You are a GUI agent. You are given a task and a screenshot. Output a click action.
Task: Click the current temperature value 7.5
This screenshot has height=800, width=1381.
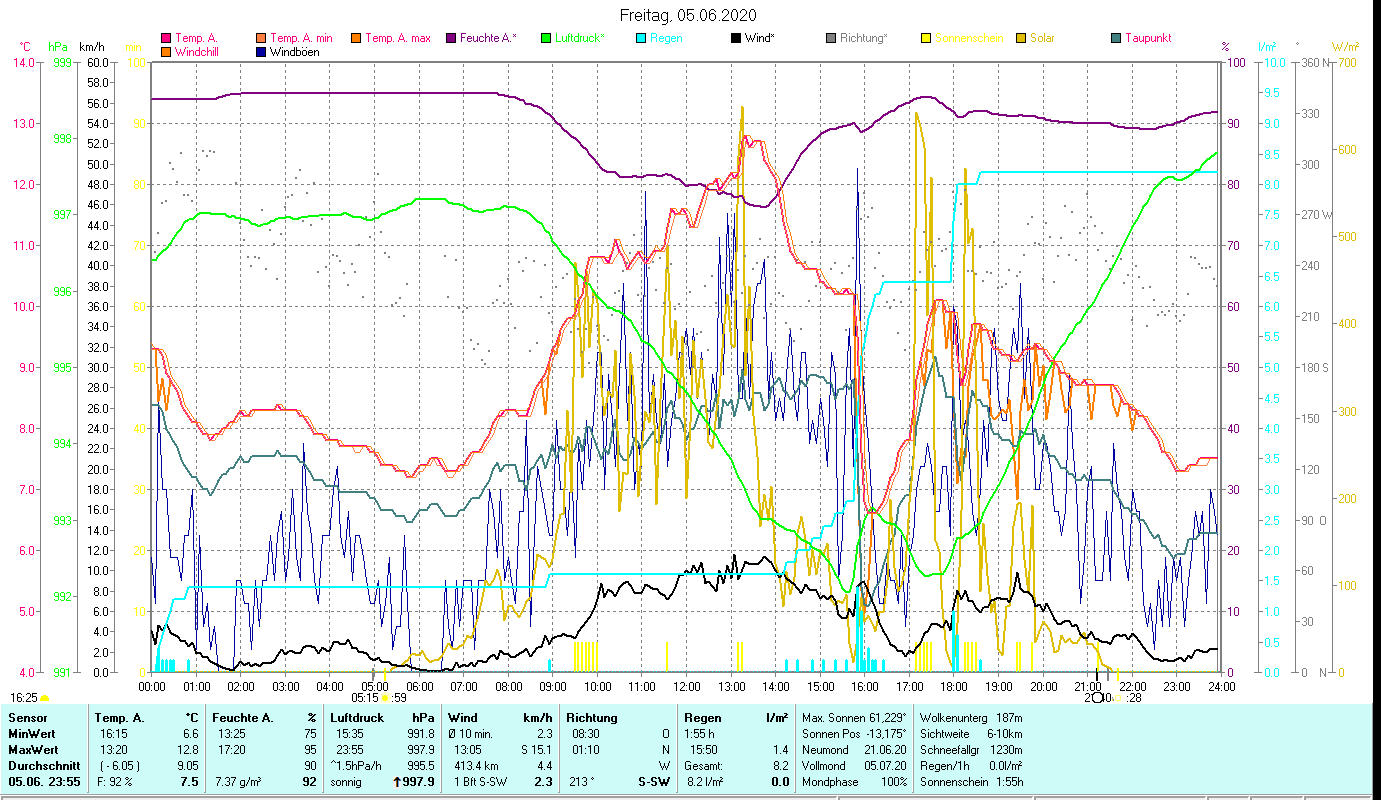pyautogui.click(x=190, y=782)
